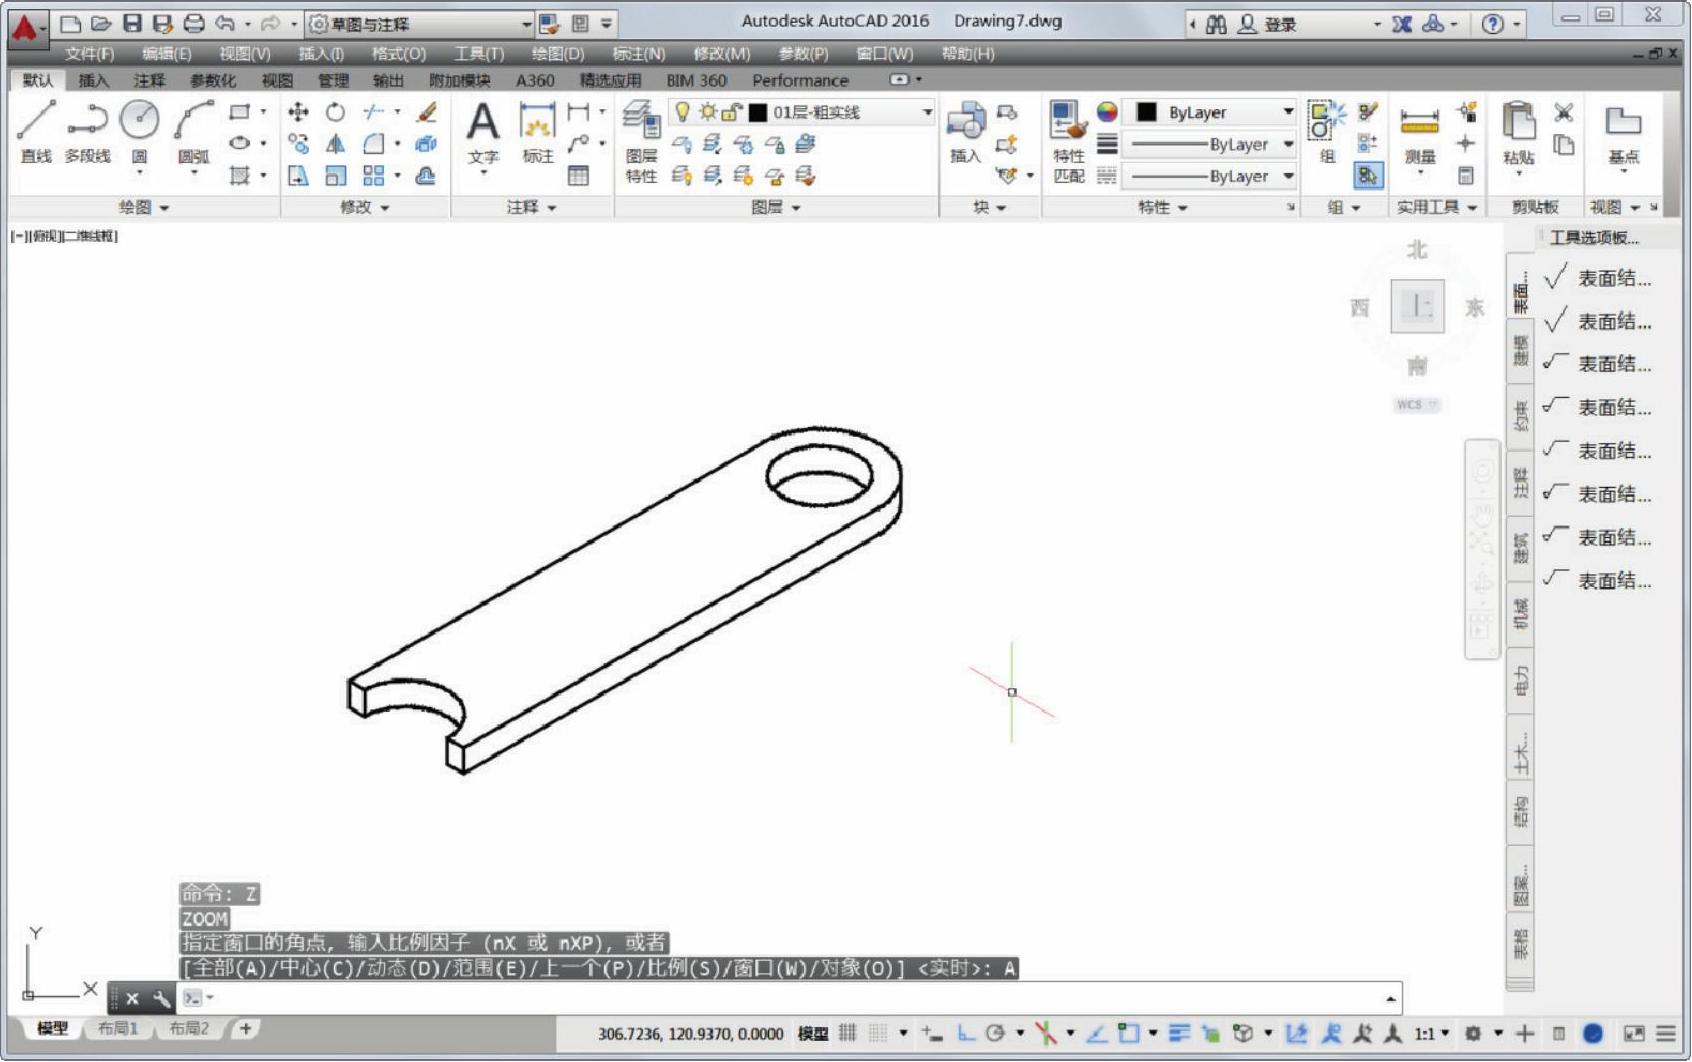Click the layer color black swatch

click(758, 112)
